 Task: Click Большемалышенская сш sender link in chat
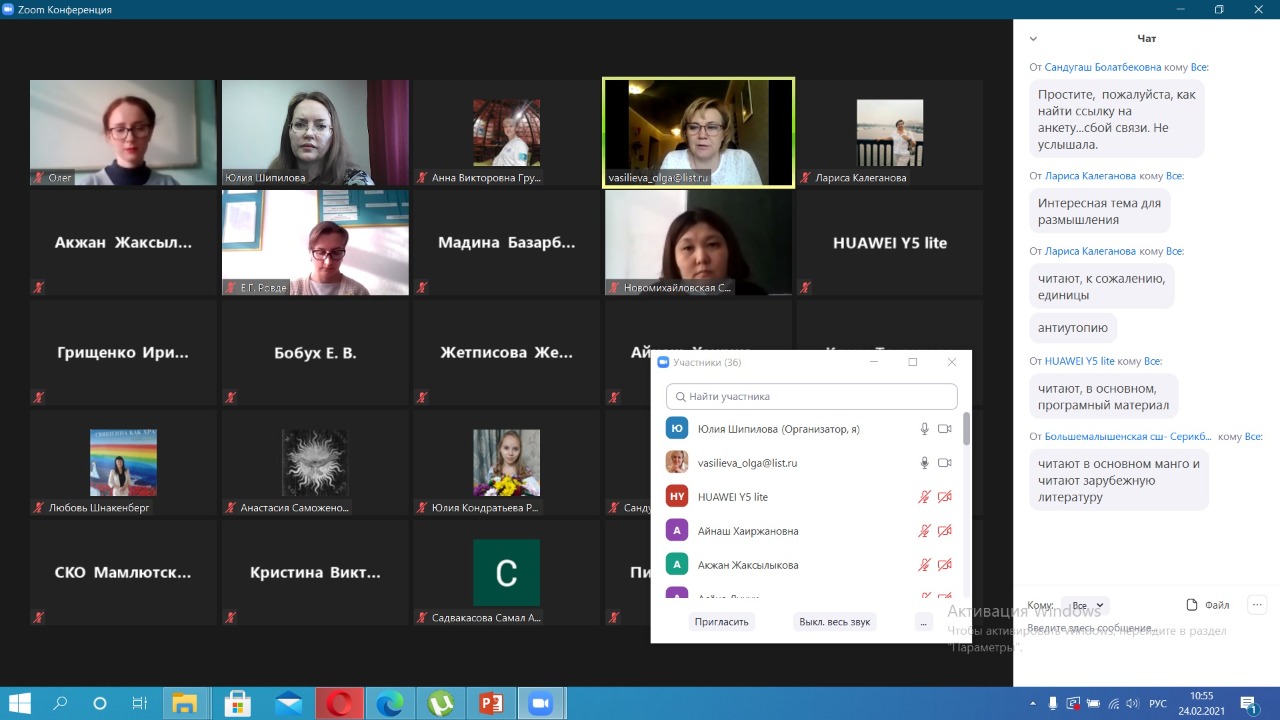point(1128,437)
